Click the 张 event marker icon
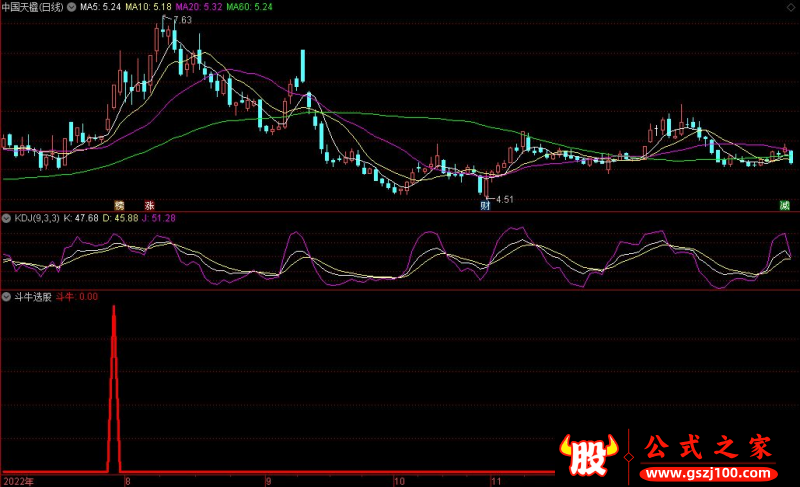 (x=149, y=205)
